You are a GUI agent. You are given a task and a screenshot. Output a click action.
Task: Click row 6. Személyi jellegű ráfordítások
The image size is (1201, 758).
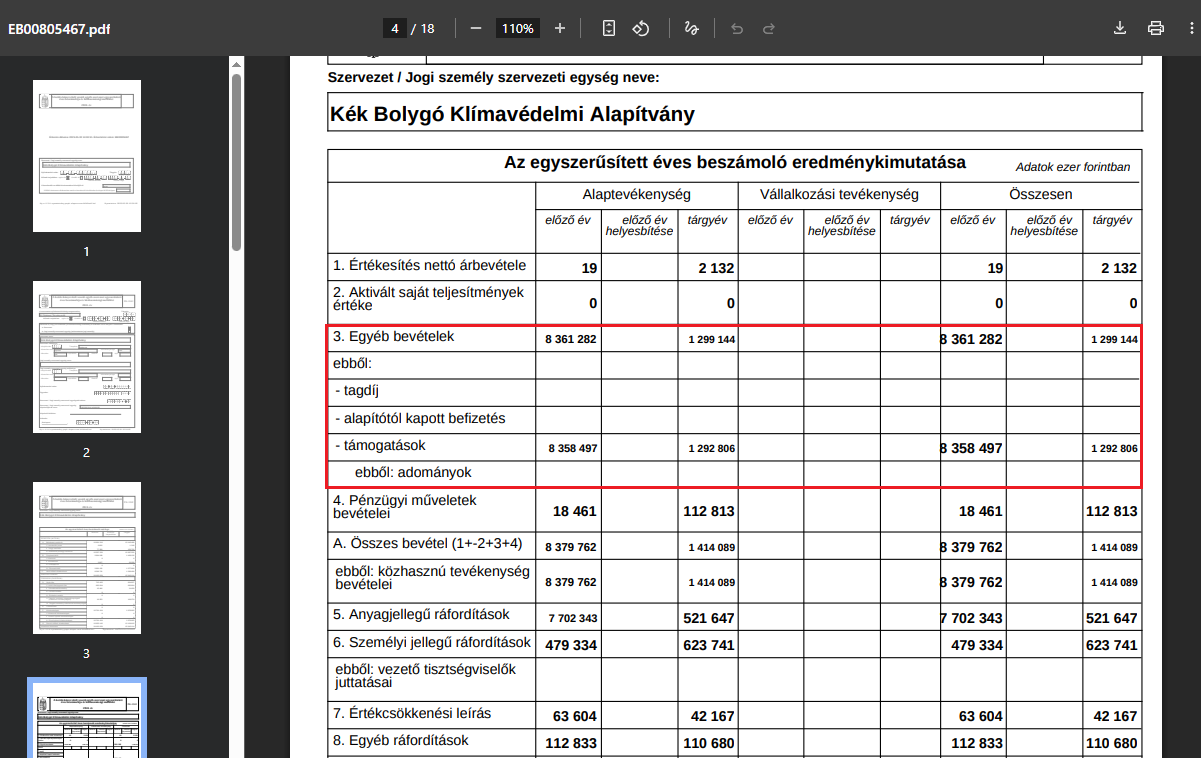(432, 642)
